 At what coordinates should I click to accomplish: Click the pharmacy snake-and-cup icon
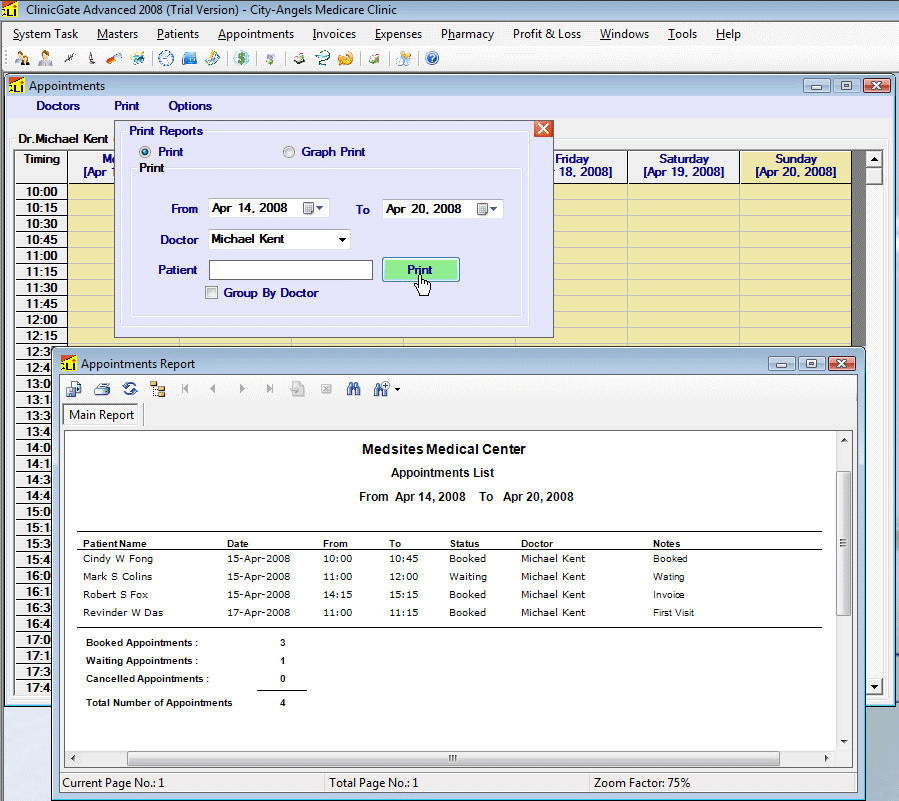click(323, 58)
